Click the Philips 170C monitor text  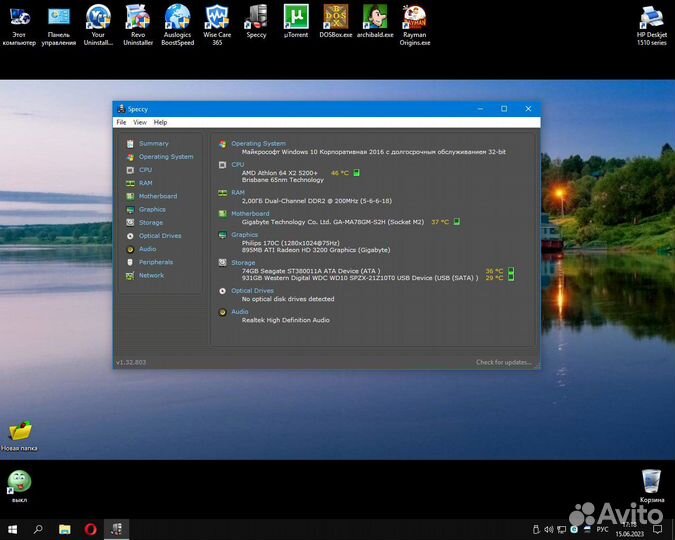click(x=291, y=243)
